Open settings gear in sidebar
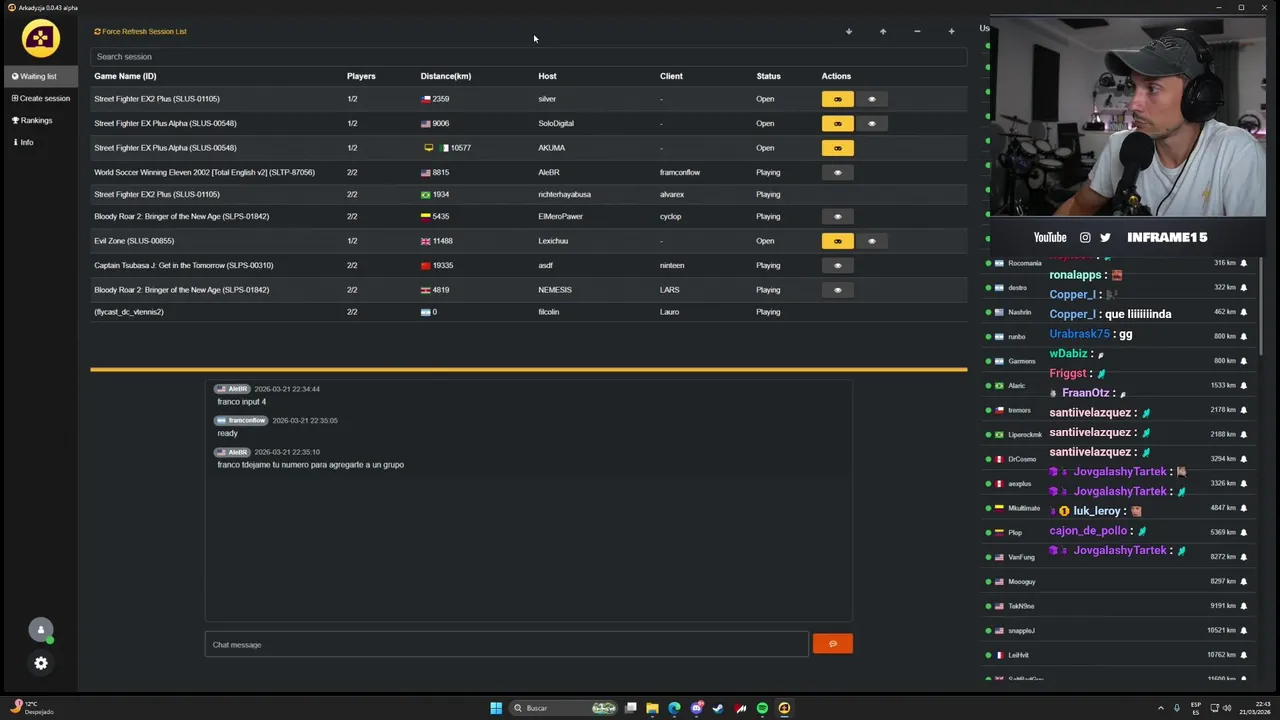This screenshot has height=720, width=1280. click(x=41, y=663)
